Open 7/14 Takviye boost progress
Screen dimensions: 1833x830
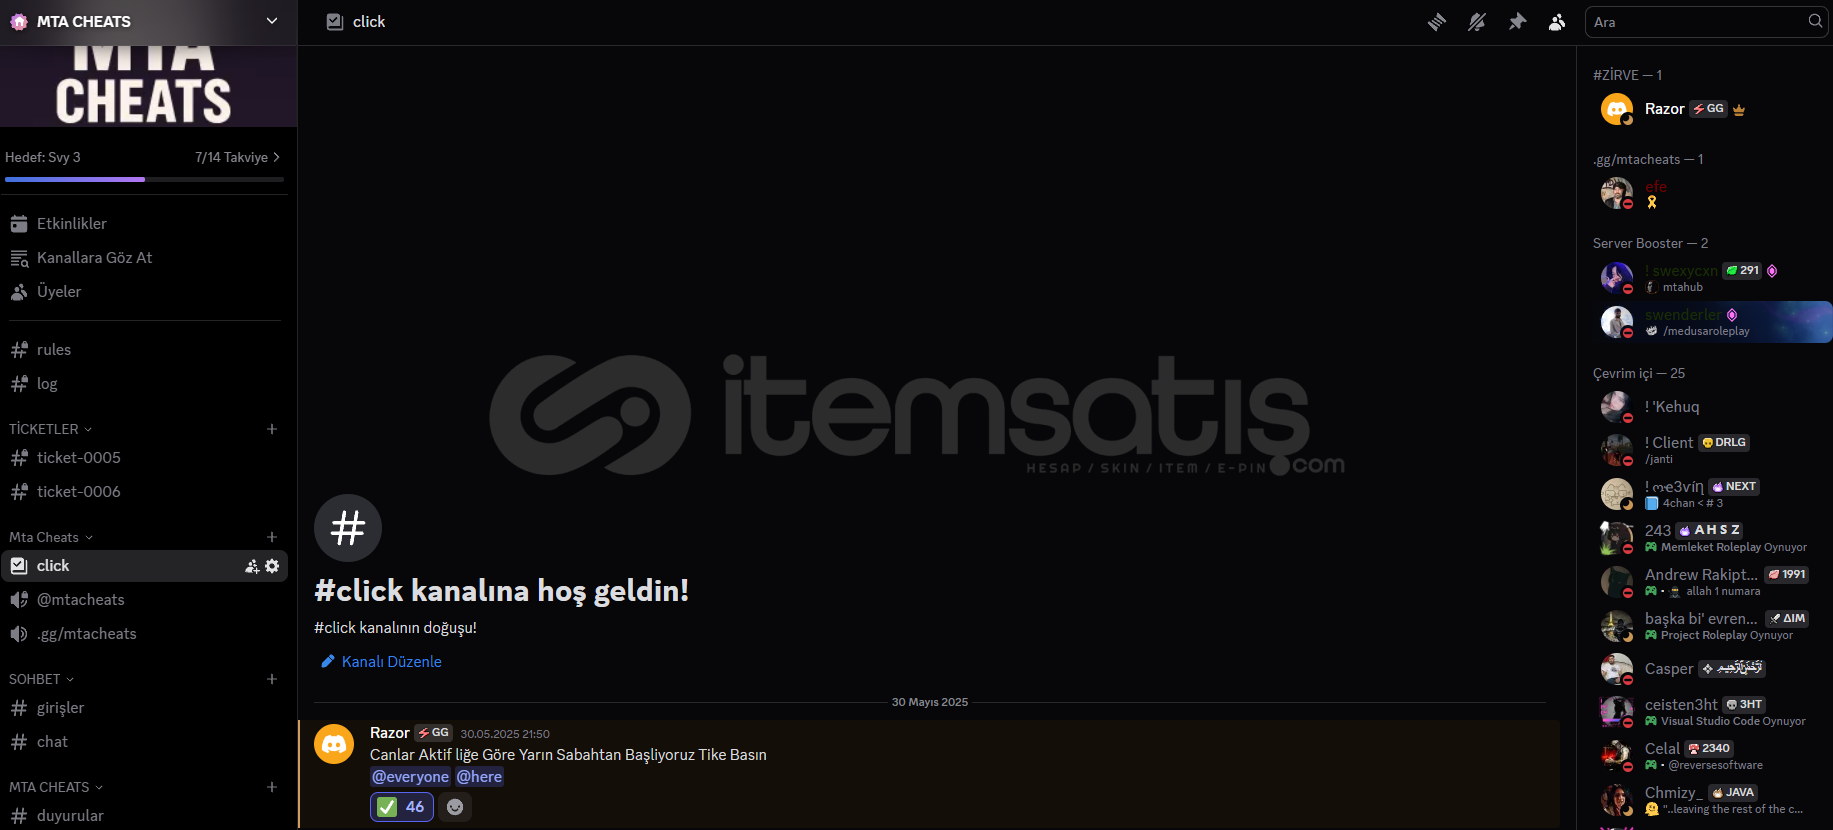(x=237, y=157)
